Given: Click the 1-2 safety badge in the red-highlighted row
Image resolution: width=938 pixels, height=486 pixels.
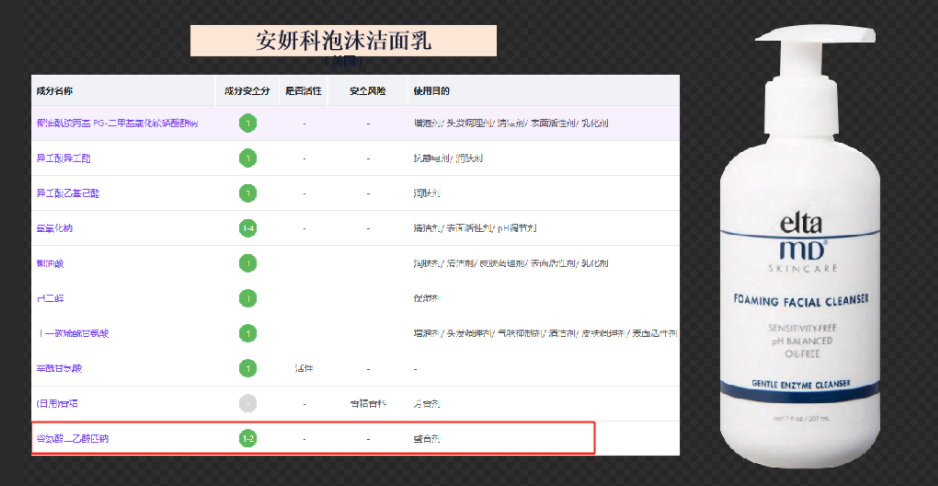Looking at the screenshot, I should click(248, 438).
